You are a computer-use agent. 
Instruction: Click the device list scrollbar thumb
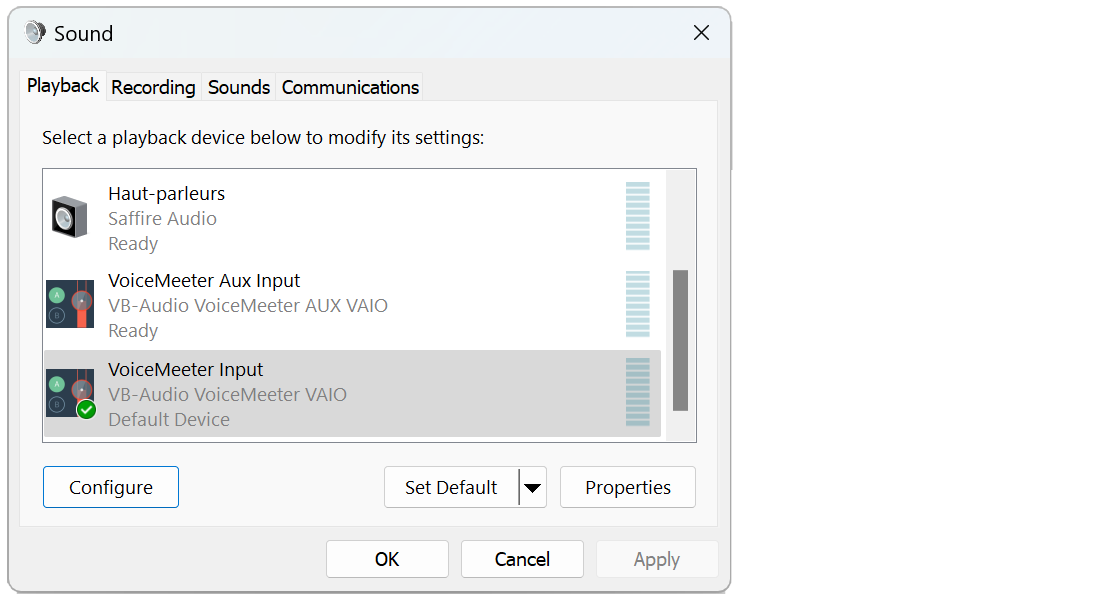(x=680, y=340)
